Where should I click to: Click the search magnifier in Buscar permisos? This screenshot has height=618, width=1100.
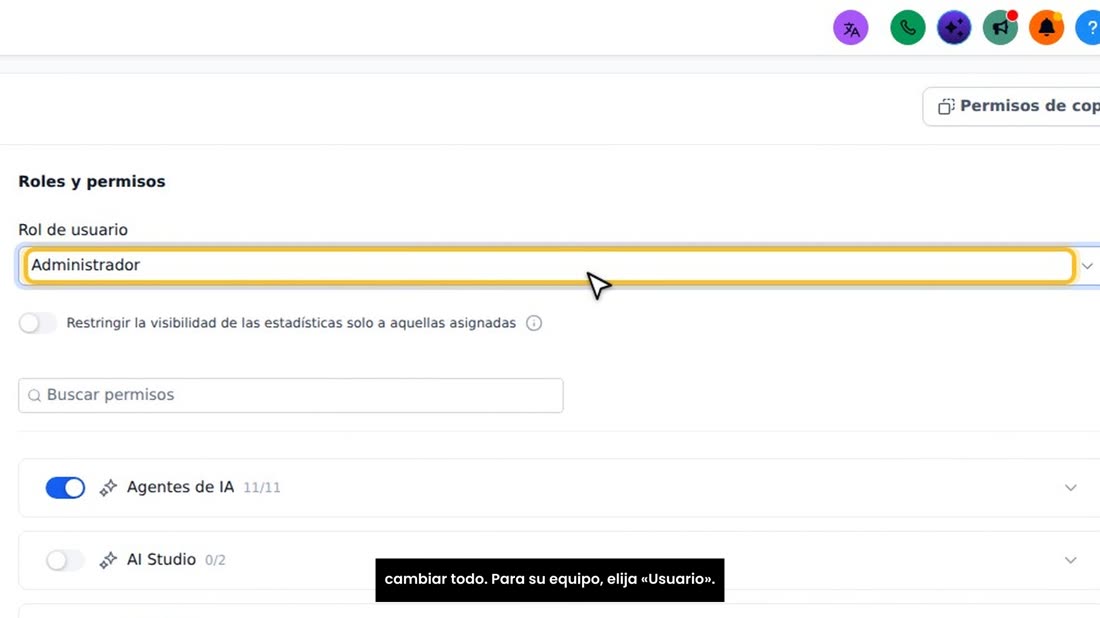pos(34,396)
